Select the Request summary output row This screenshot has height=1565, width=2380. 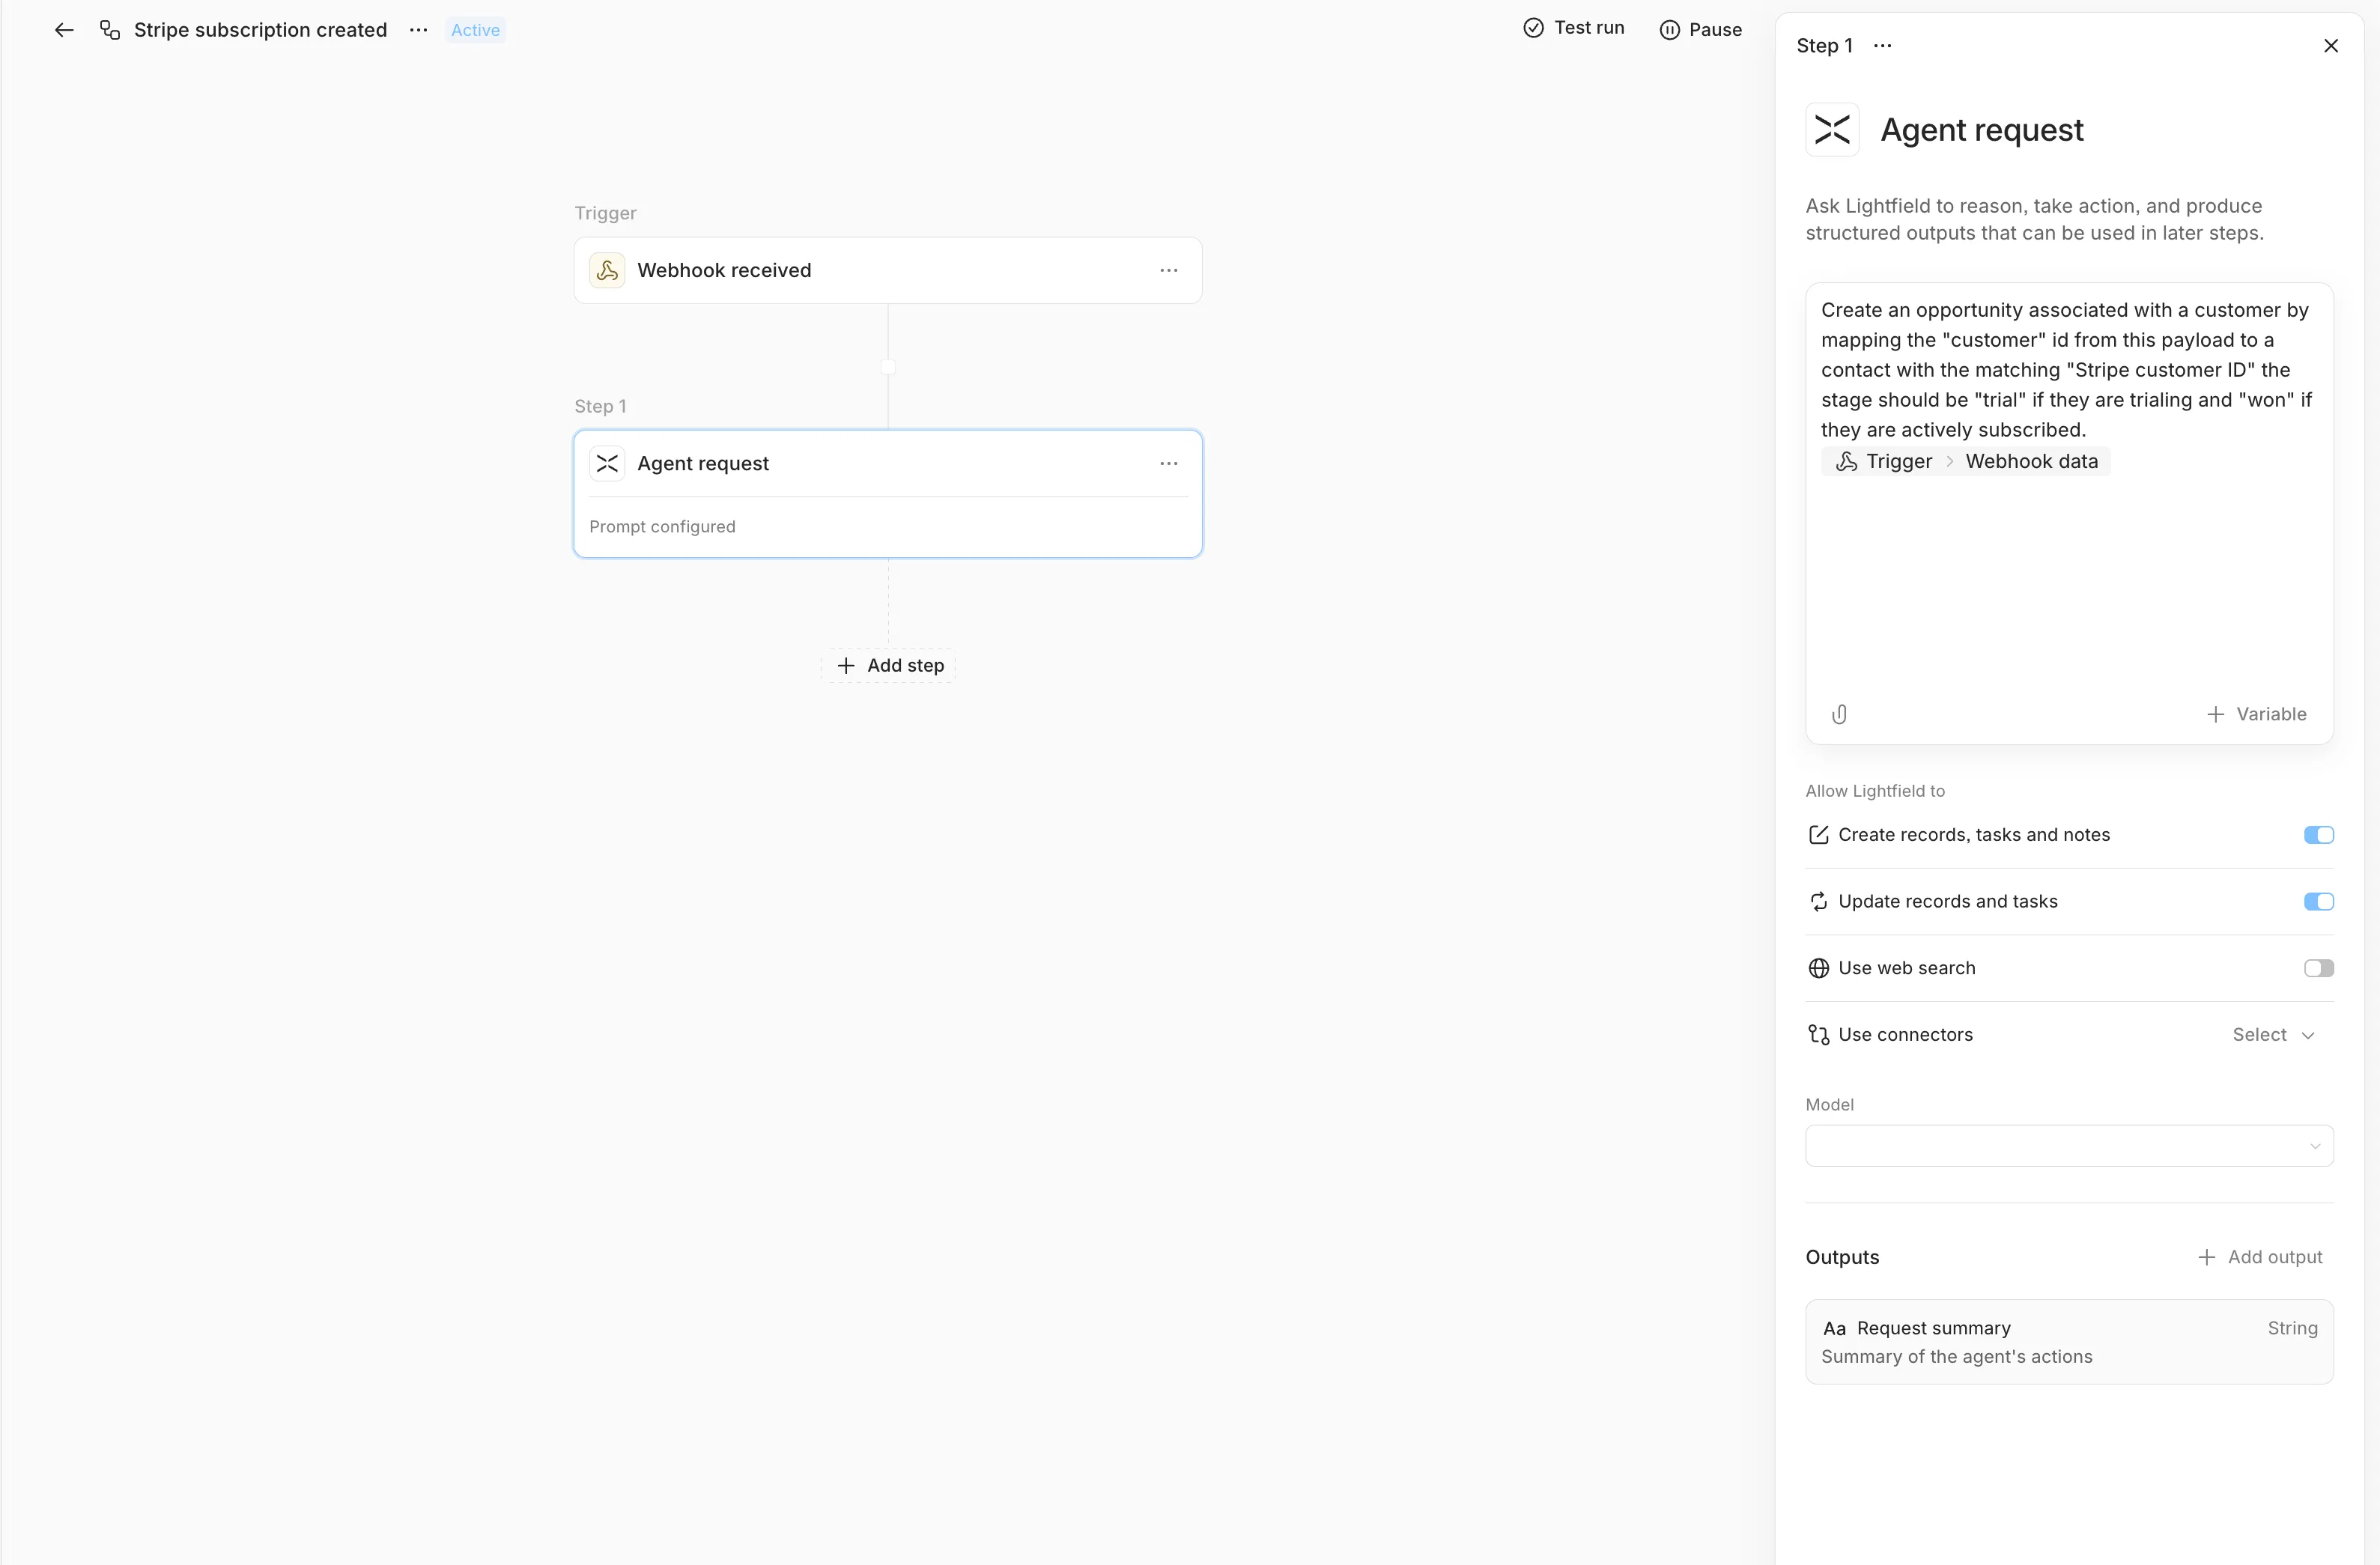pos(2068,1342)
